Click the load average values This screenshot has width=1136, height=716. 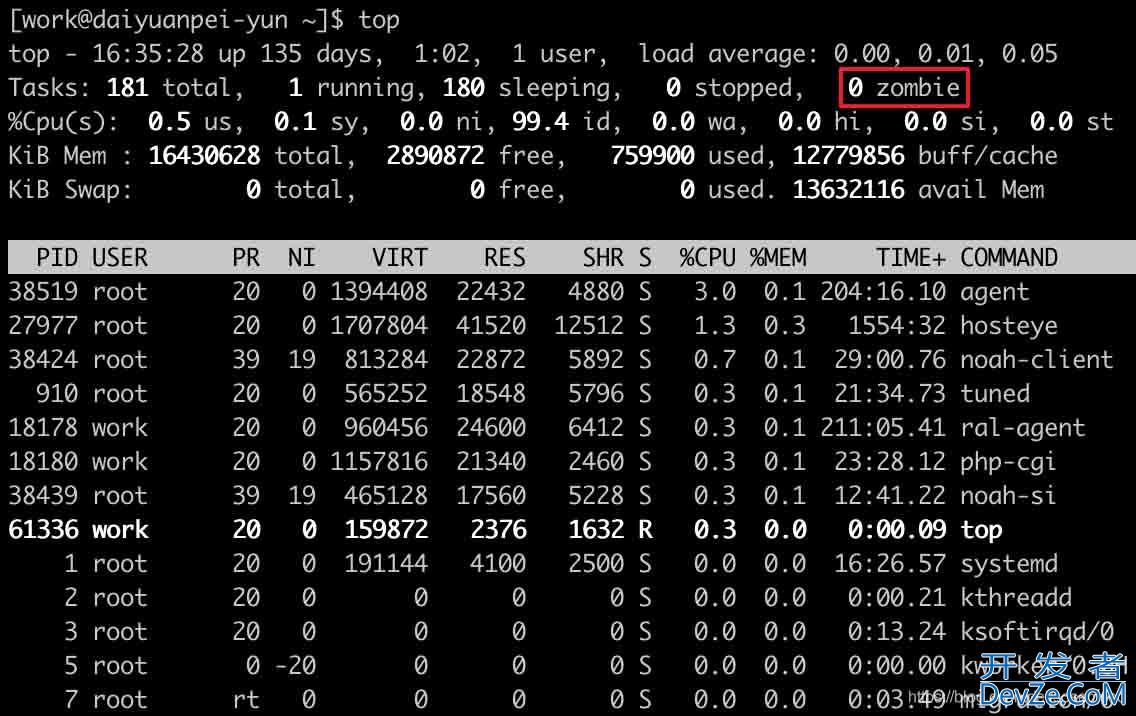tap(945, 54)
